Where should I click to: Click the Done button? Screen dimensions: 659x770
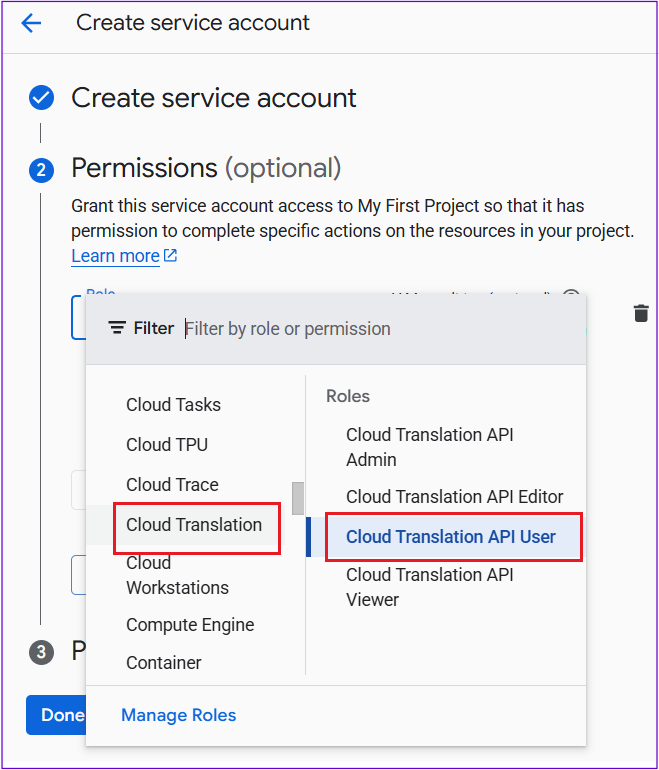tap(56, 715)
